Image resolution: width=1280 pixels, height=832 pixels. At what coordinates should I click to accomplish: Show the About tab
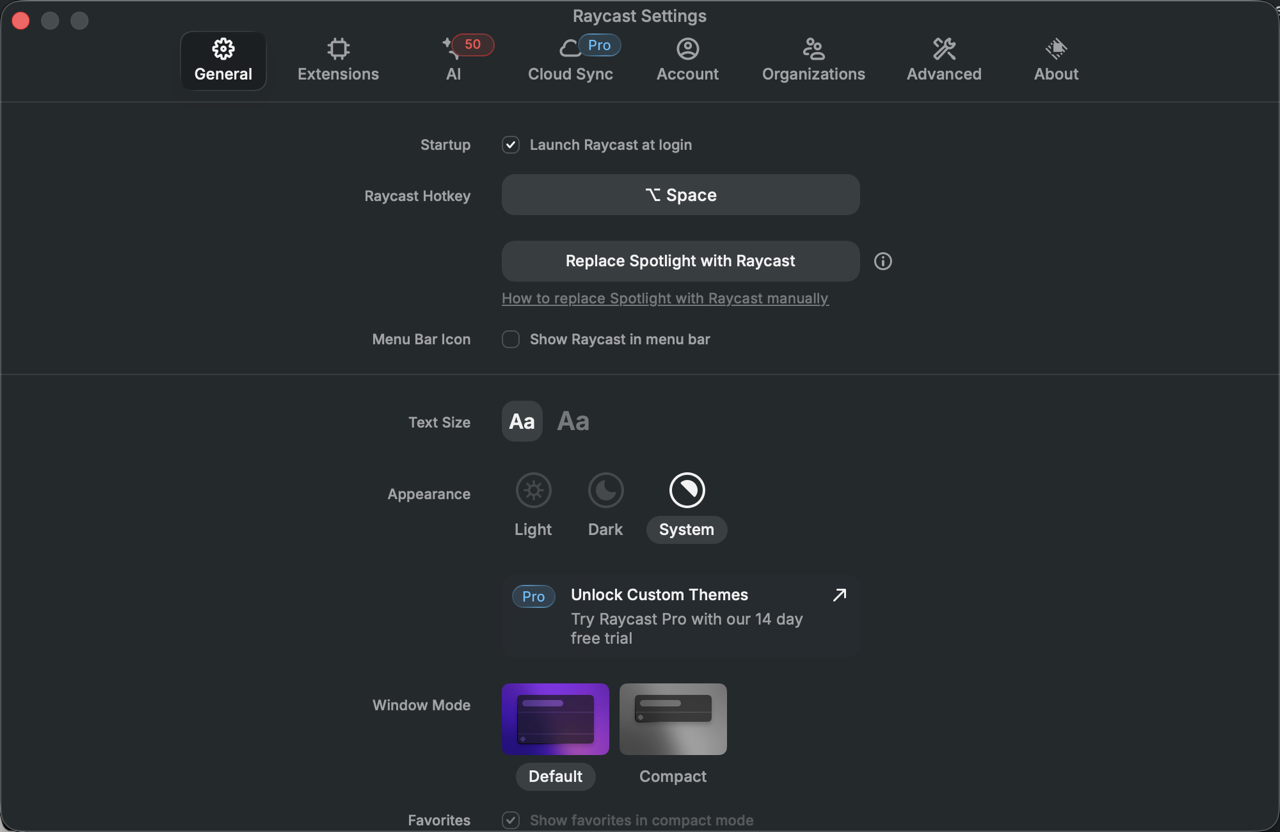tap(1056, 61)
